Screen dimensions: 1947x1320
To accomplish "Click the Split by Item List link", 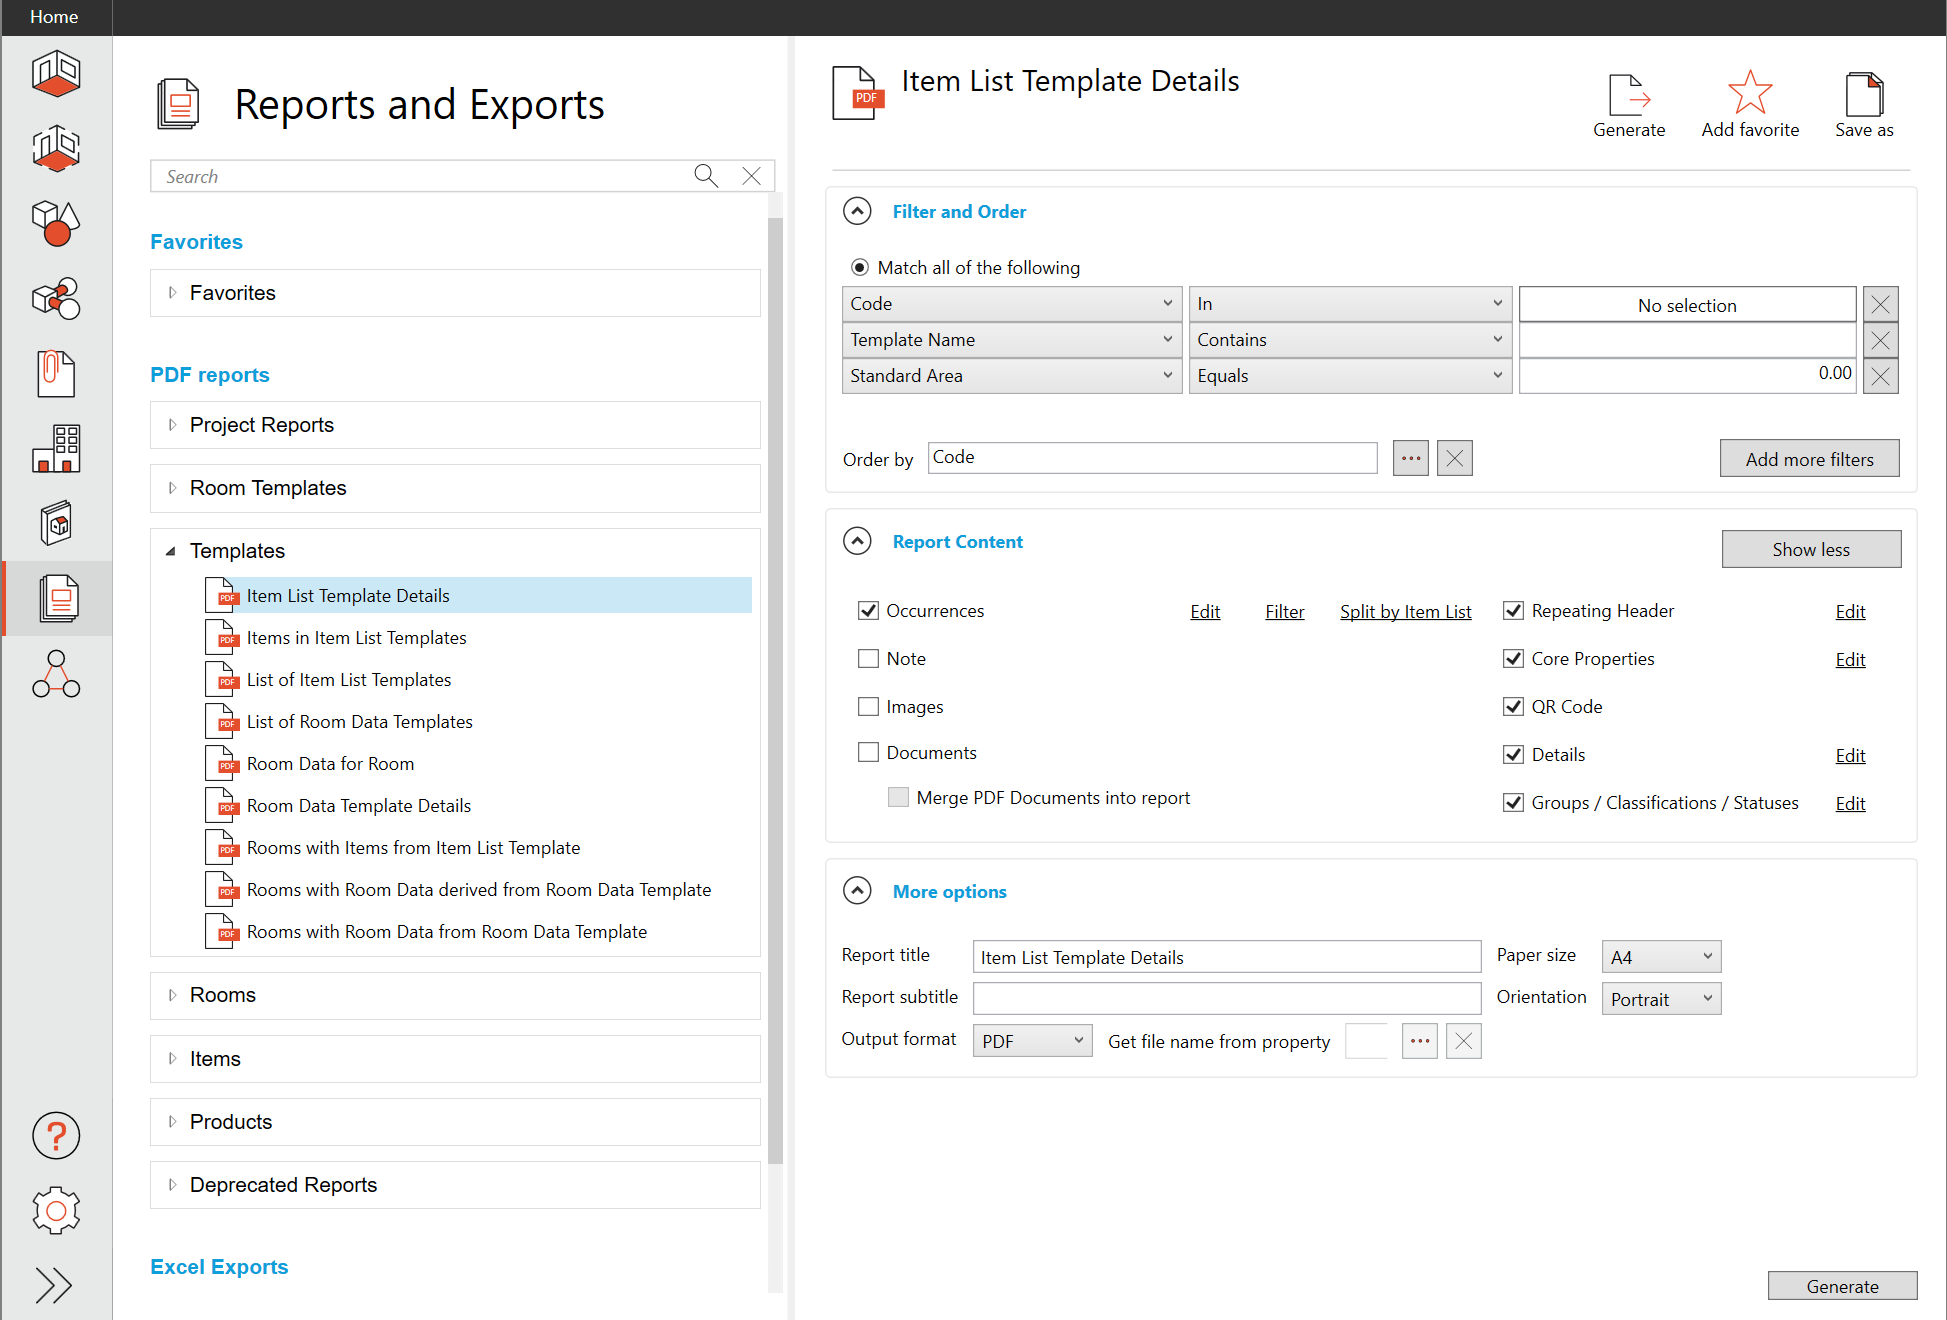I will coord(1405,612).
